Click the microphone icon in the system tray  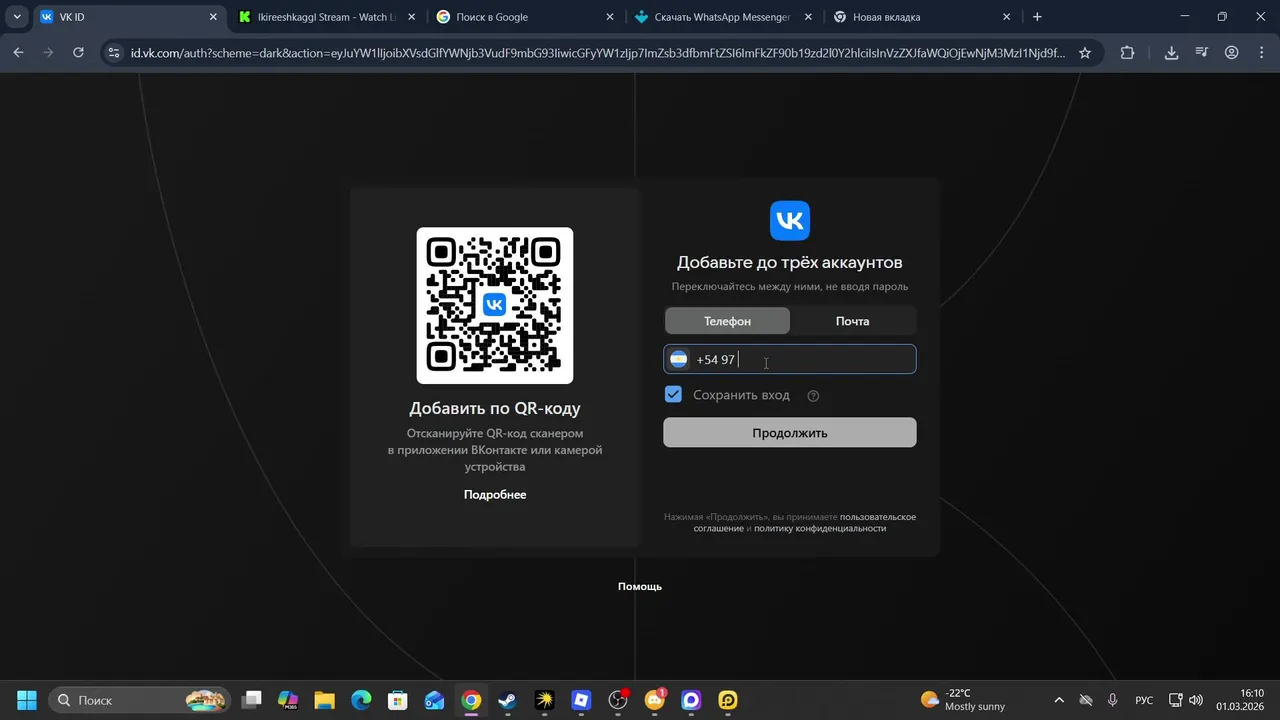tap(1113, 700)
